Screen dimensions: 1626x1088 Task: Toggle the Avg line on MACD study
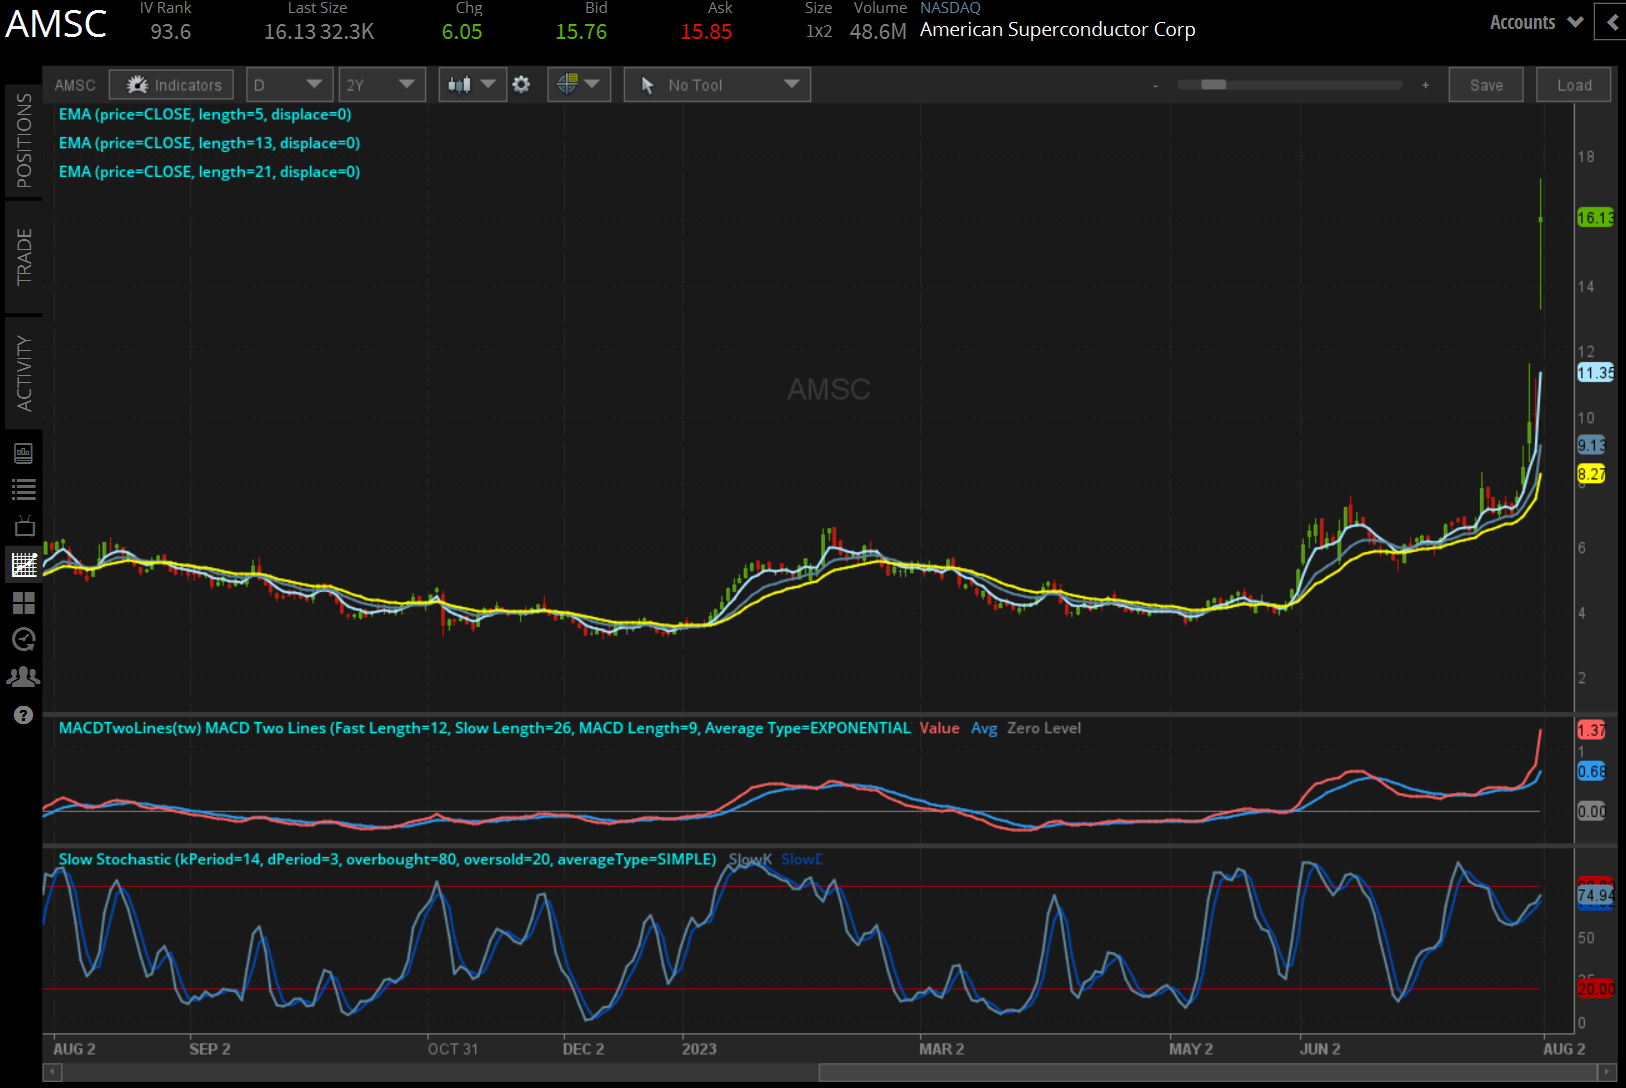984,728
